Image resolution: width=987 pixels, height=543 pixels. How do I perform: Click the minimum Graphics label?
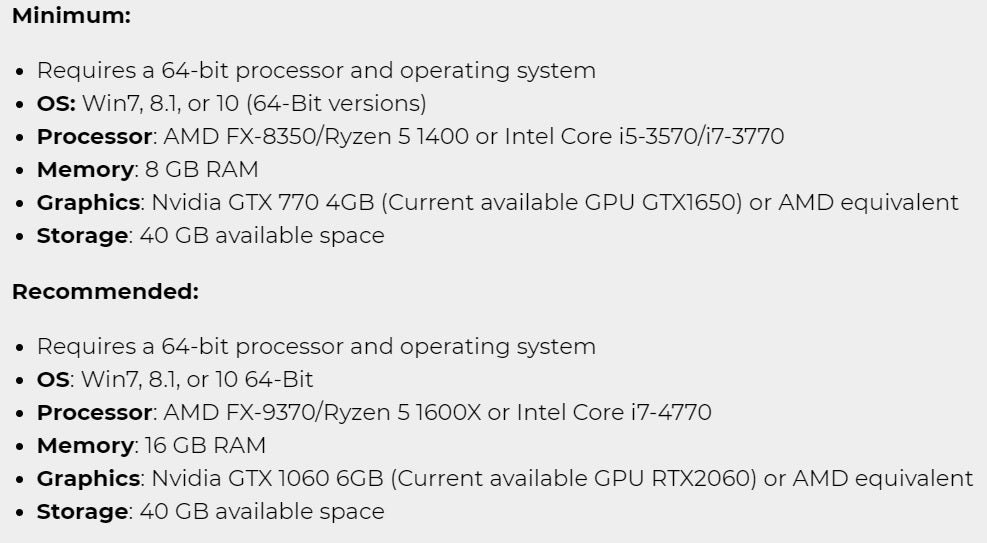point(88,203)
